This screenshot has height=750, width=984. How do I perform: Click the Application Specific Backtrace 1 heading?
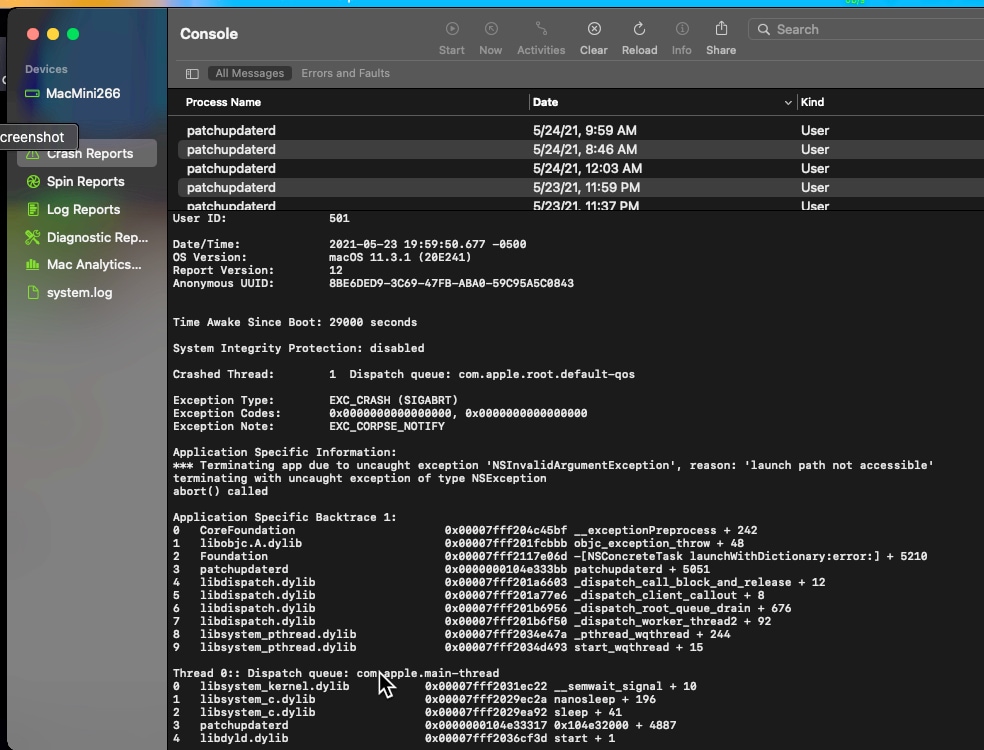[x=284, y=518]
